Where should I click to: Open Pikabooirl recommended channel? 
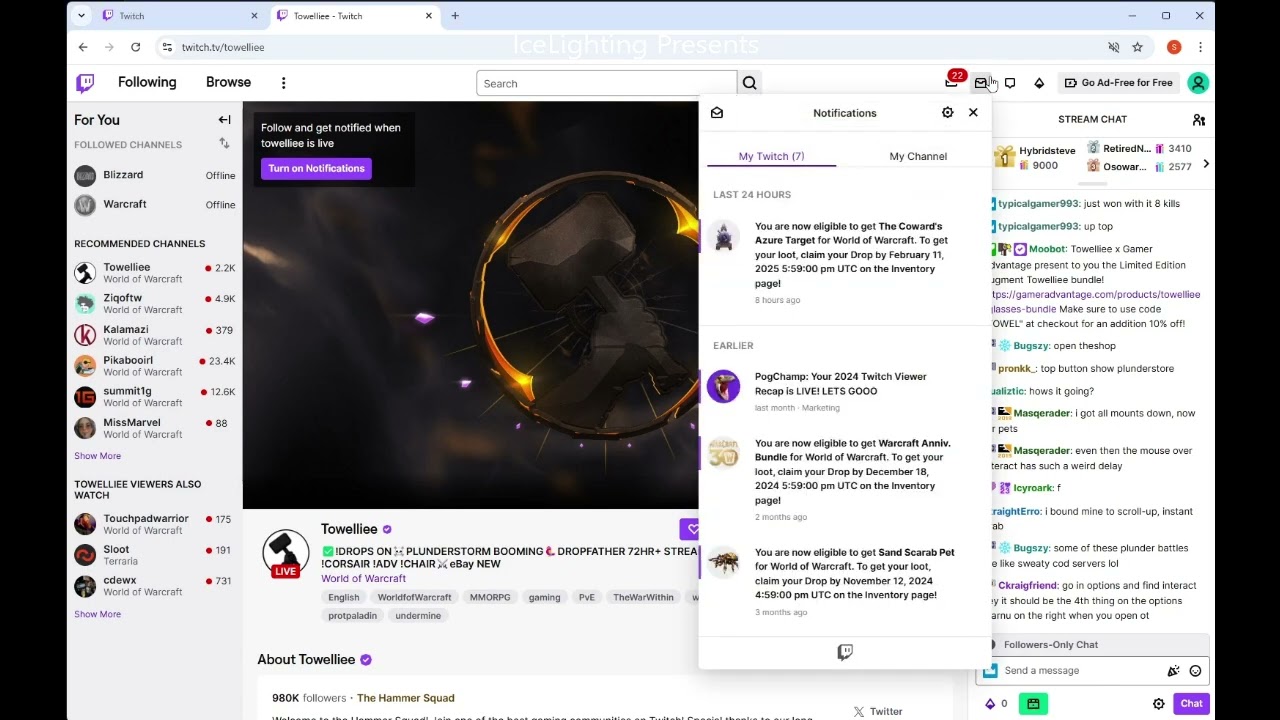click(x=155, y=365)
